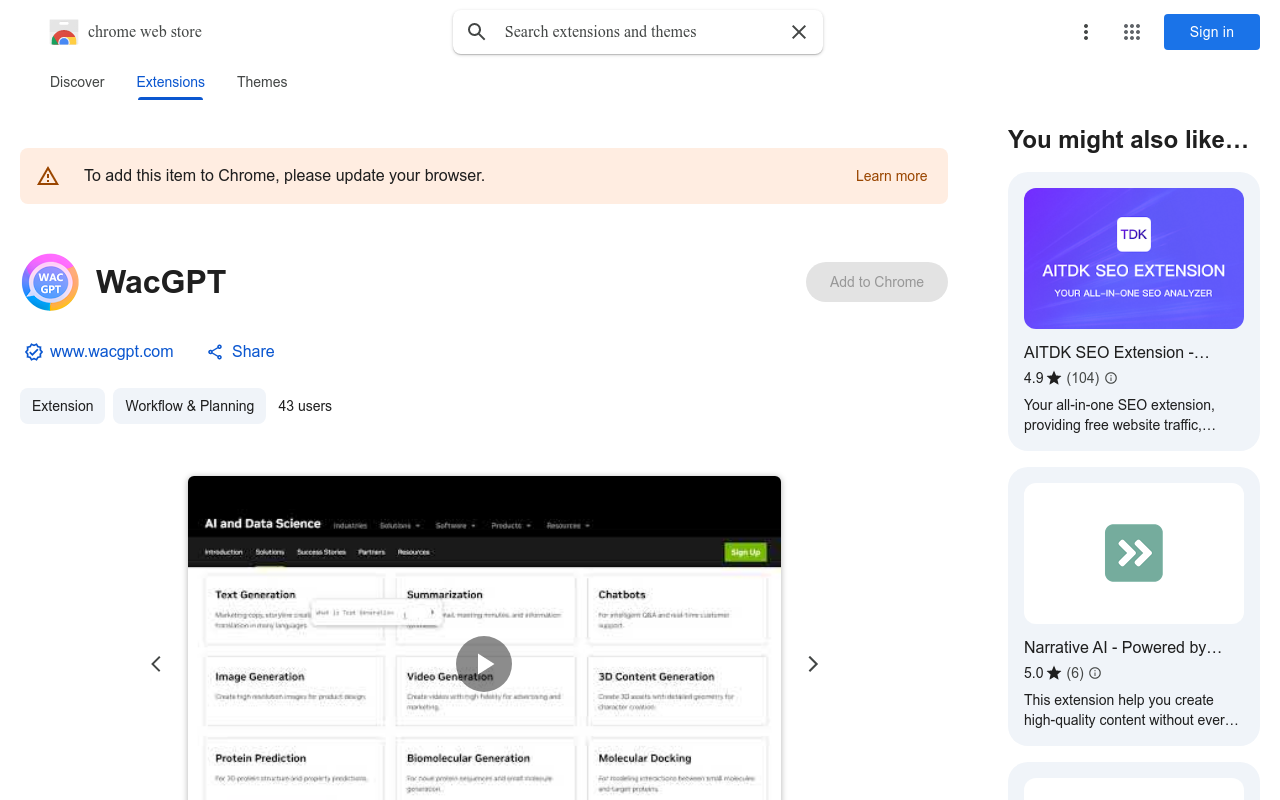Click the WacGPT extension logo
The image size is (1280, 800).
coord(50,282)
